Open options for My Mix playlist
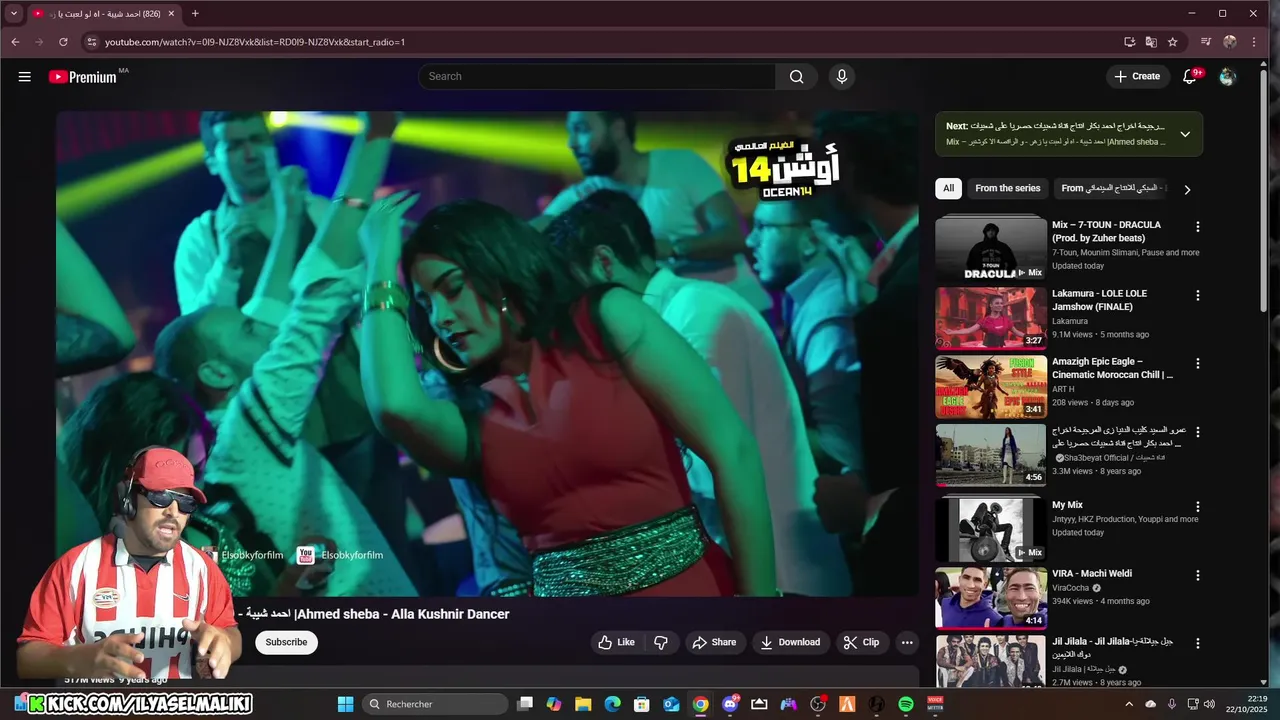 (1197, 507)
